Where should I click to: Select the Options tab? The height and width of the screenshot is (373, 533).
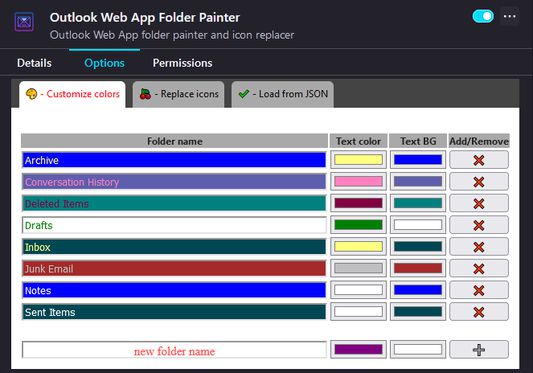104,63
